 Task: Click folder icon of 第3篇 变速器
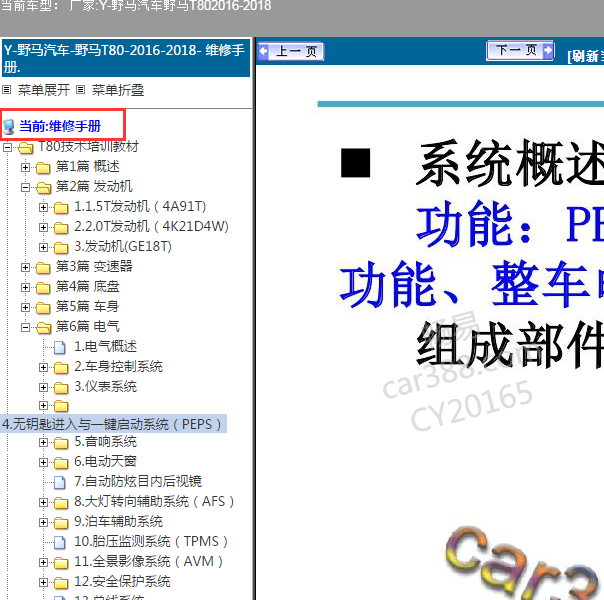(x=43, y=268)
